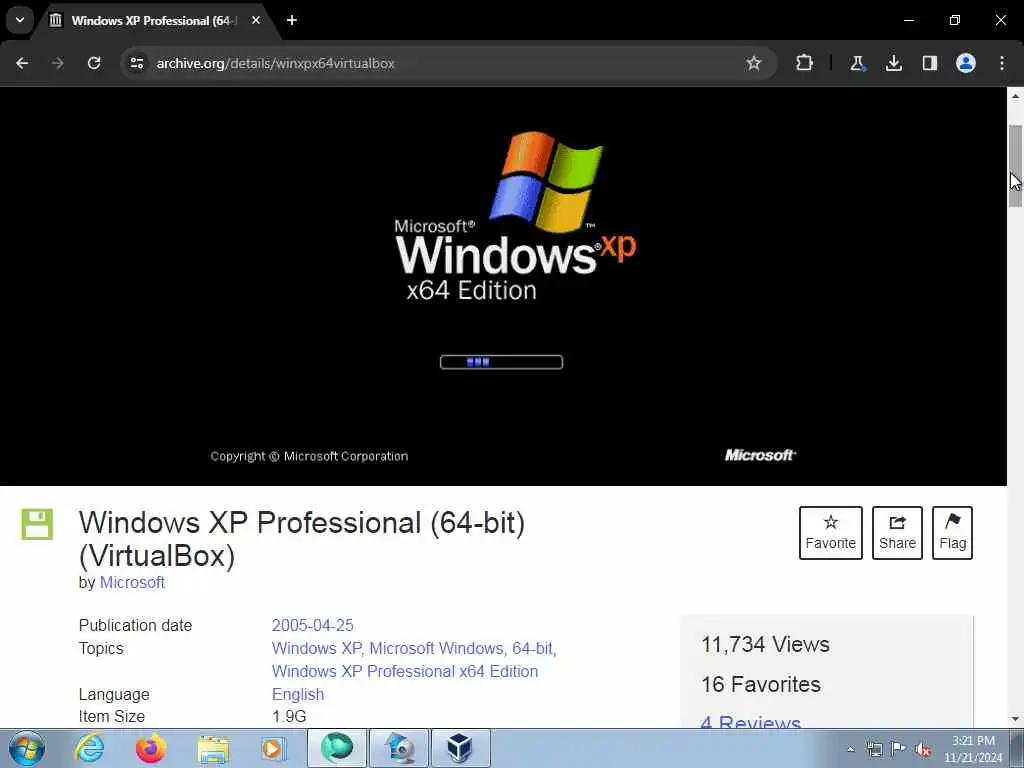This screenshot has height=768, width=1024.
Task: Go back to the previous page
Action: tap(22, 63)
